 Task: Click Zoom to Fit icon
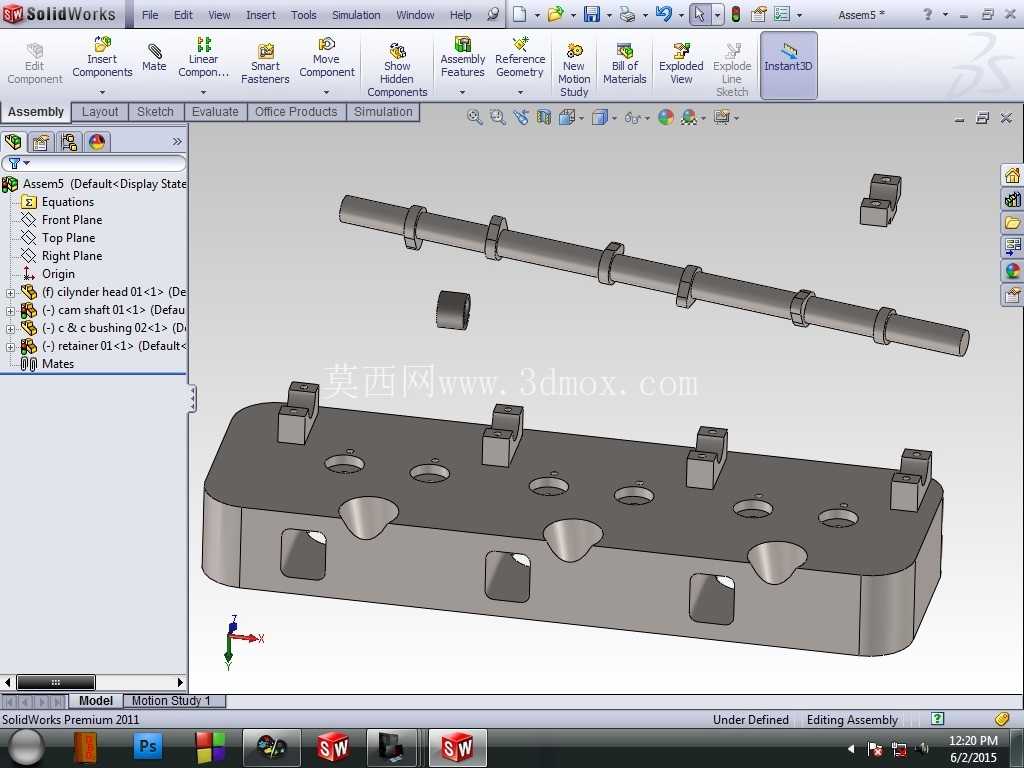coord(475,118)
